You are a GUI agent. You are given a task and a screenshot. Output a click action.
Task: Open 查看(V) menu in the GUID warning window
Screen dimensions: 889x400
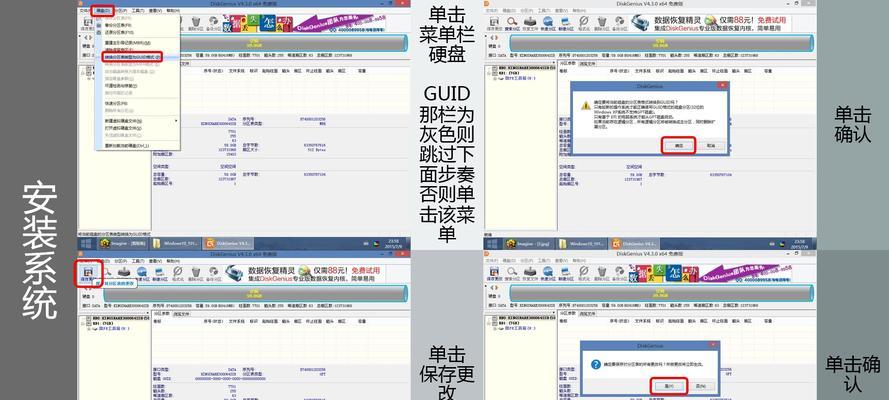(561, 11)
